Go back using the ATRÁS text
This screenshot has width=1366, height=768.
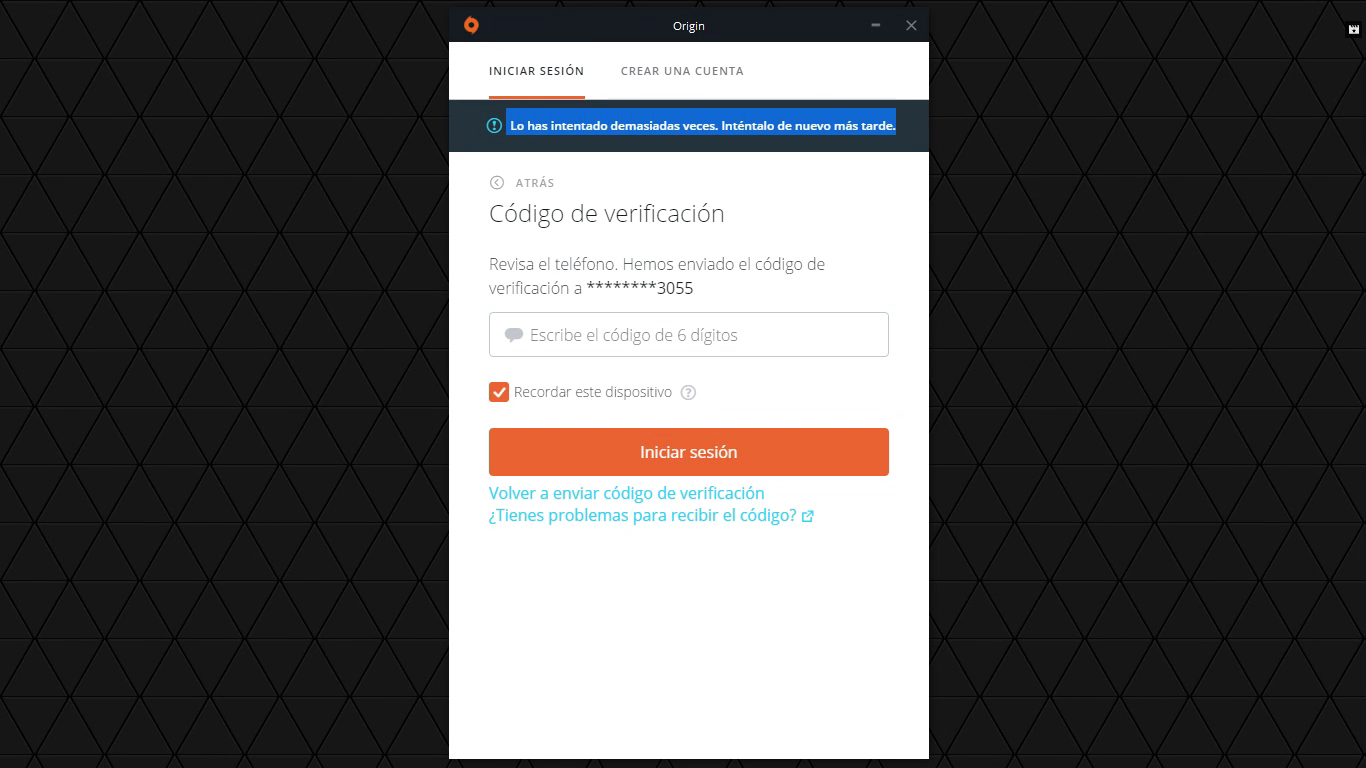pyautogui.click(x=535, y=183)
